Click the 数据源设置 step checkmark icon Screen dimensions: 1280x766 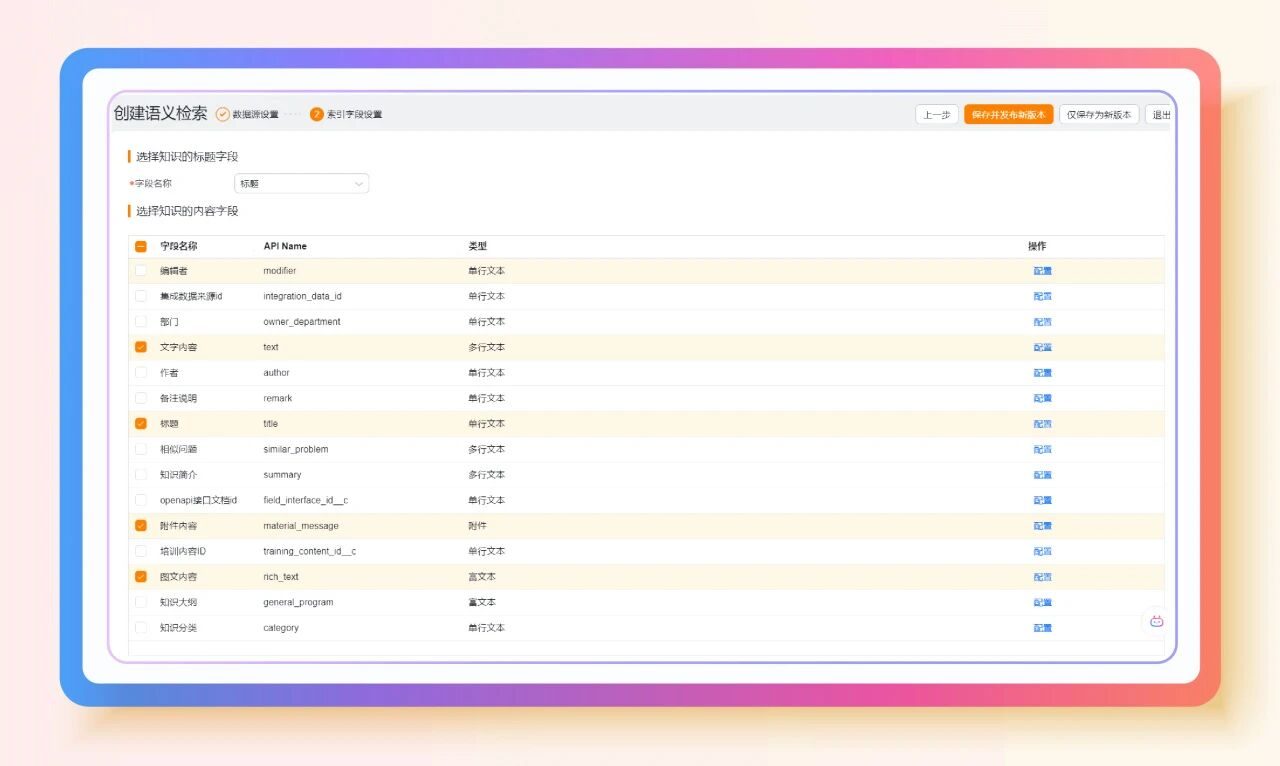click(223, 115)
